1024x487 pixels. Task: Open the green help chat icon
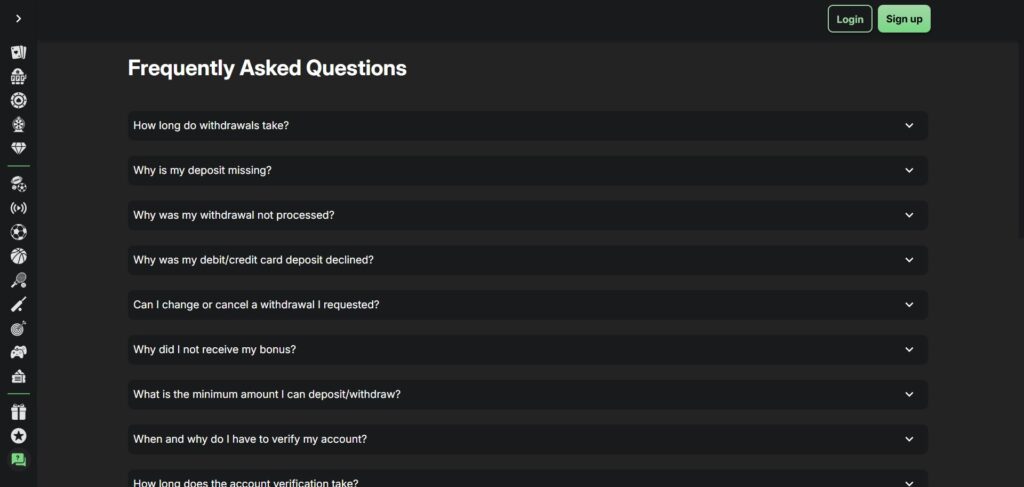point(18,459)
